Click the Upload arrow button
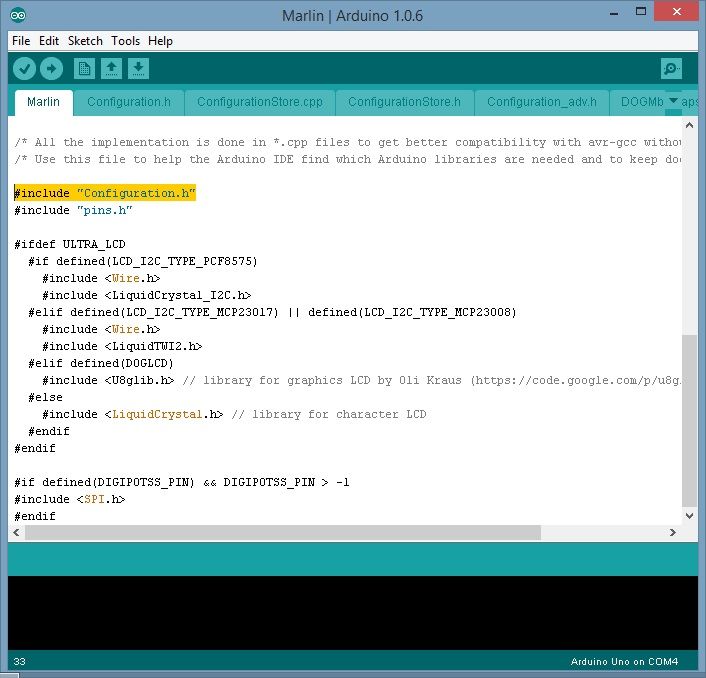Screen dimensions: 706x678 pos(51,69)
